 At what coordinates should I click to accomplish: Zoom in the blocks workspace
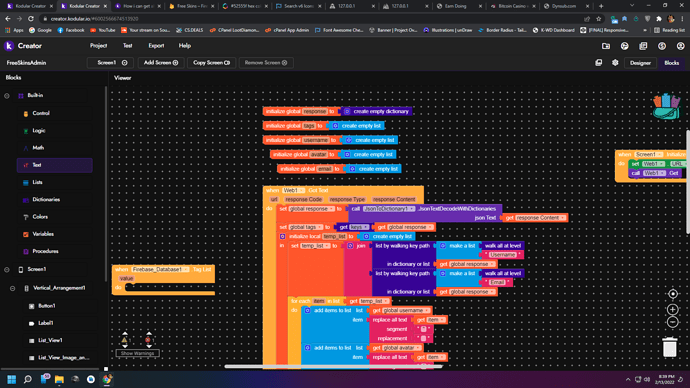[x=672, y=309]
